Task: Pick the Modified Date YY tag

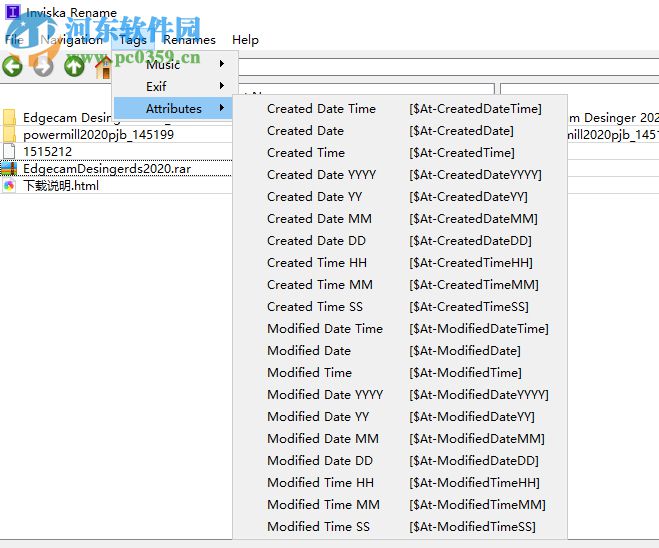Action: click(x=400, y=416)
